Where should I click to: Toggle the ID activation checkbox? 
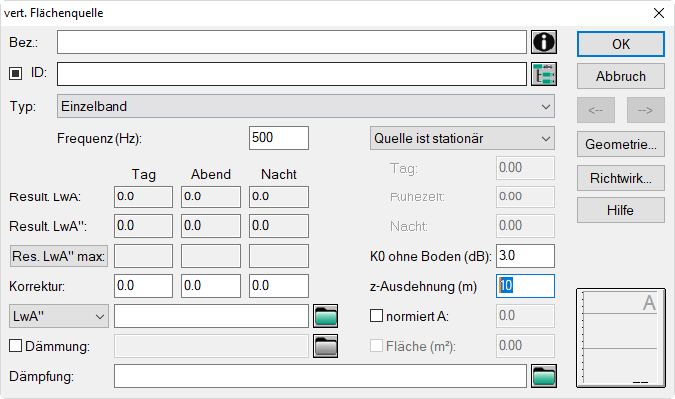(15, 74)
